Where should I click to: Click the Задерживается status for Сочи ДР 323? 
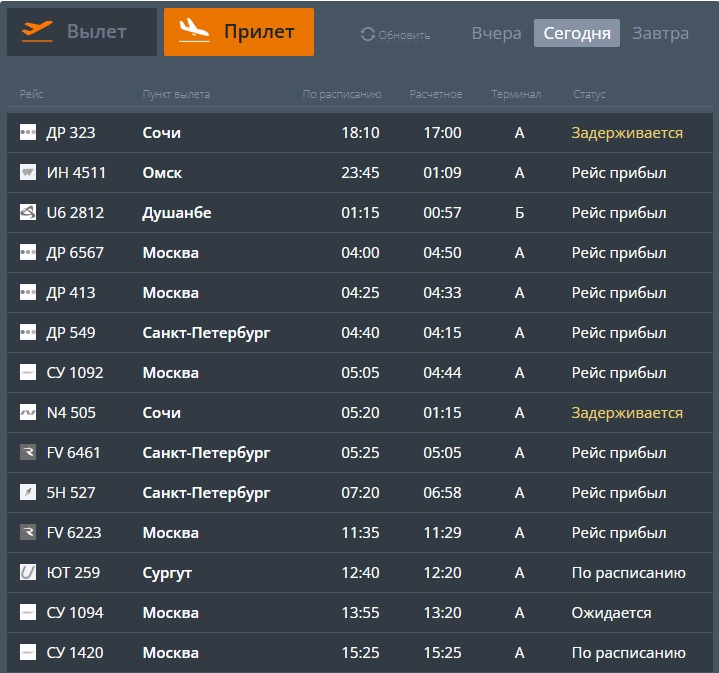click(626, 133)
